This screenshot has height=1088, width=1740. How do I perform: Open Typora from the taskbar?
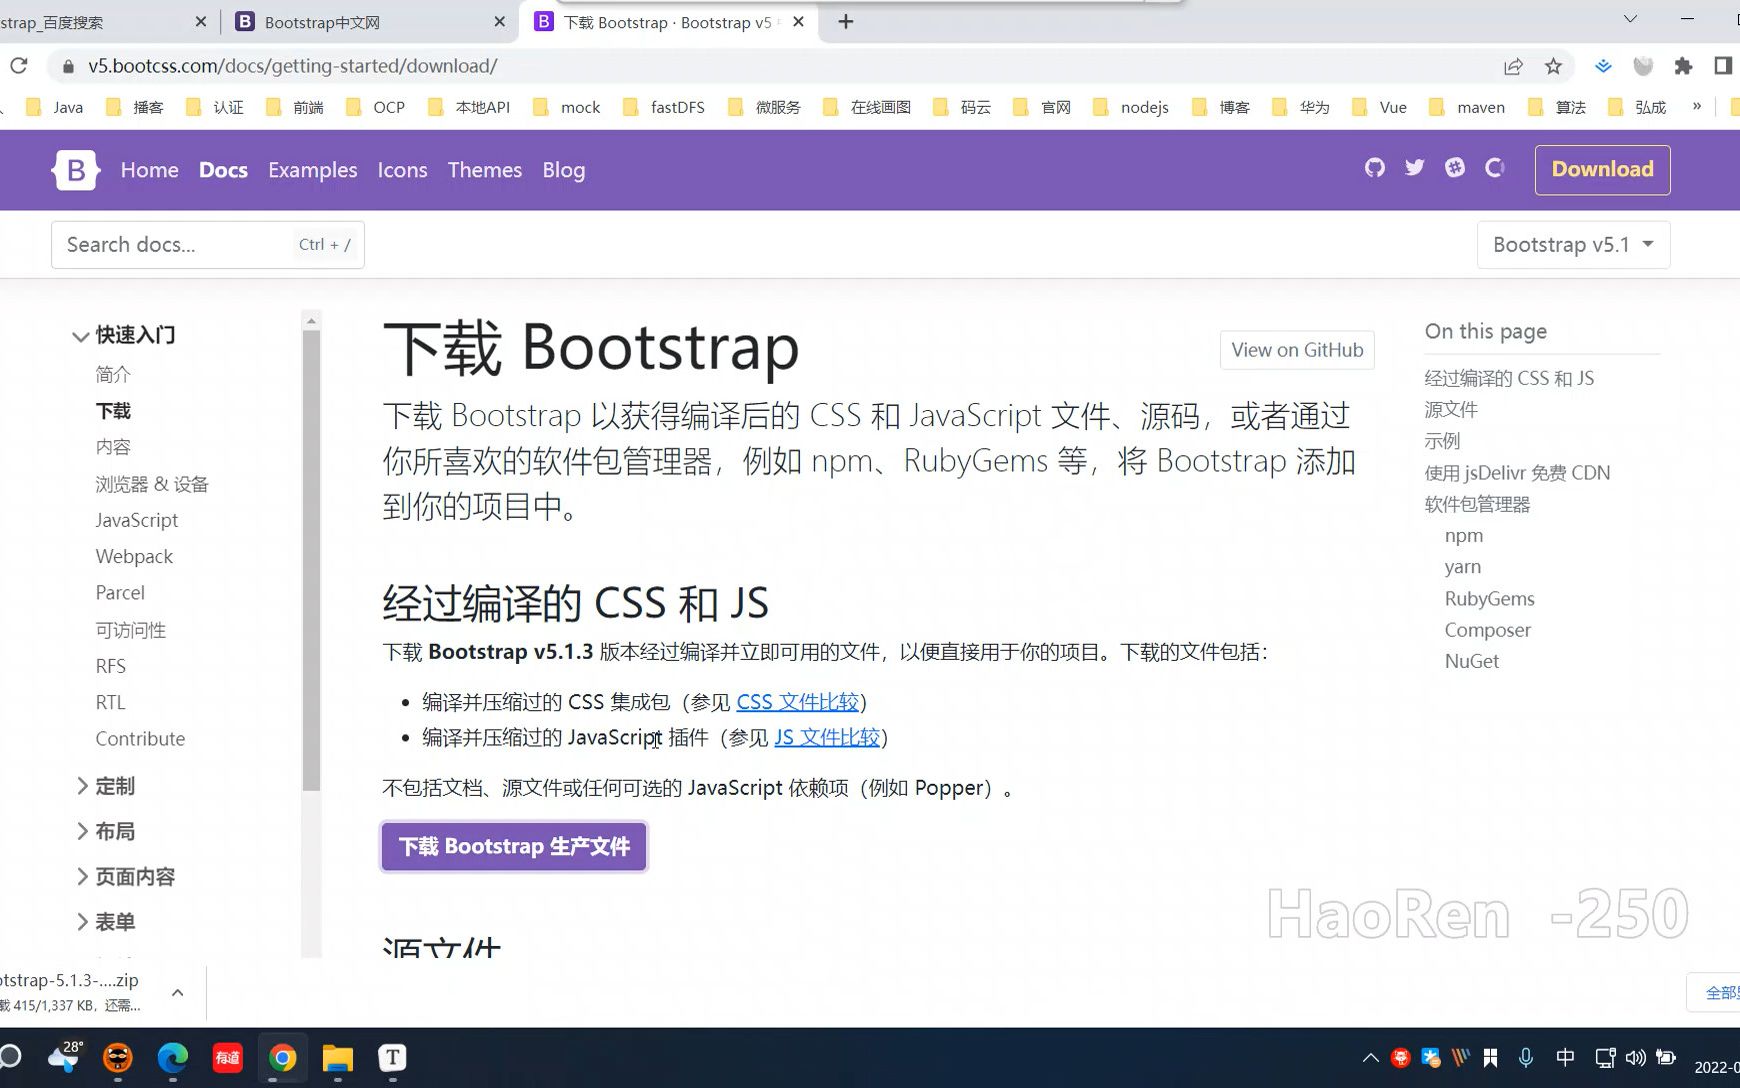point(393,1058)
